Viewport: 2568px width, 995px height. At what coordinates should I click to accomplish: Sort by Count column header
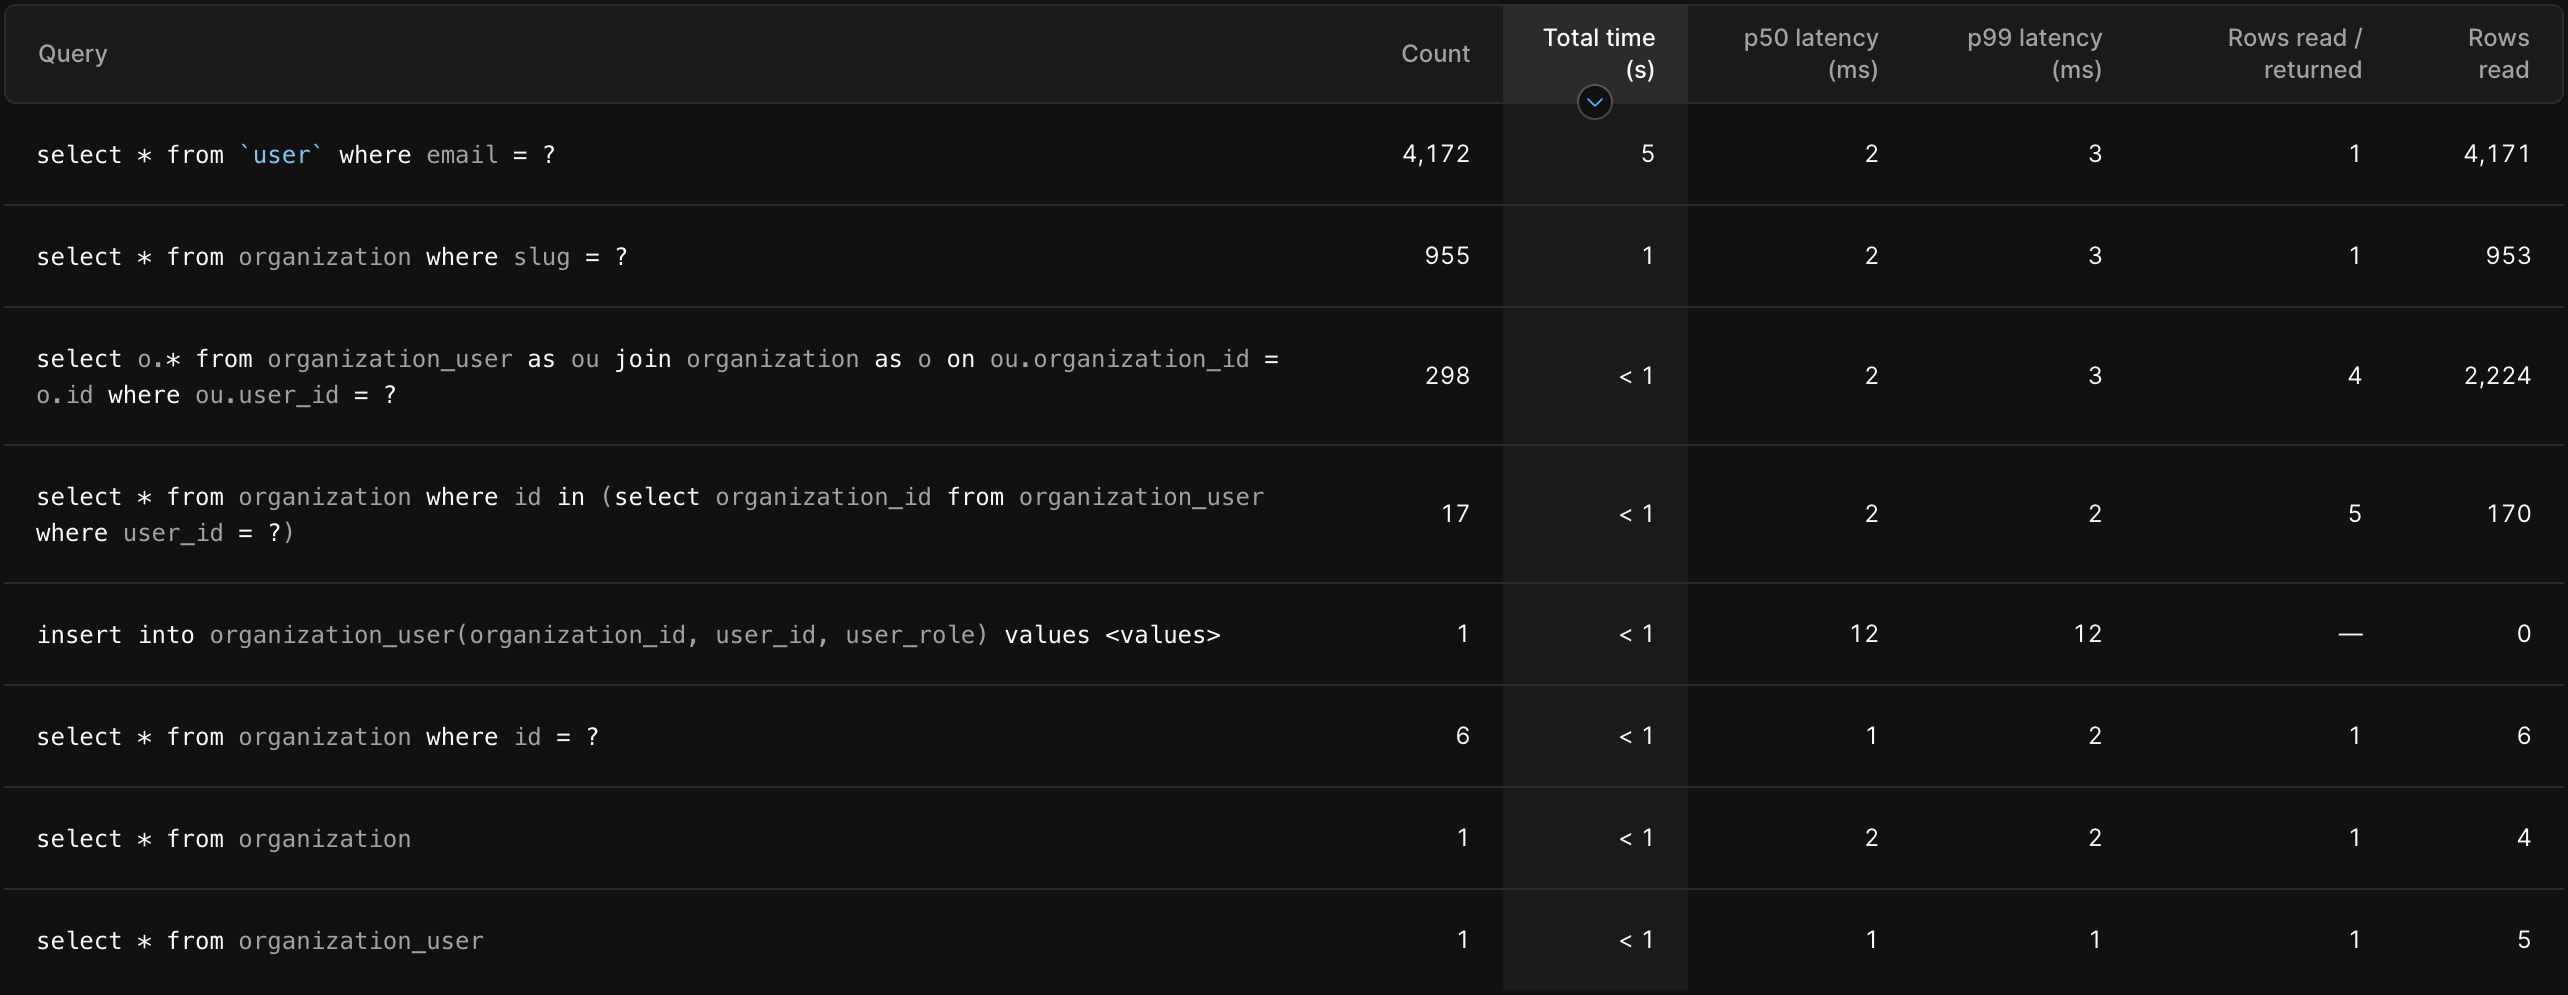1435,54
